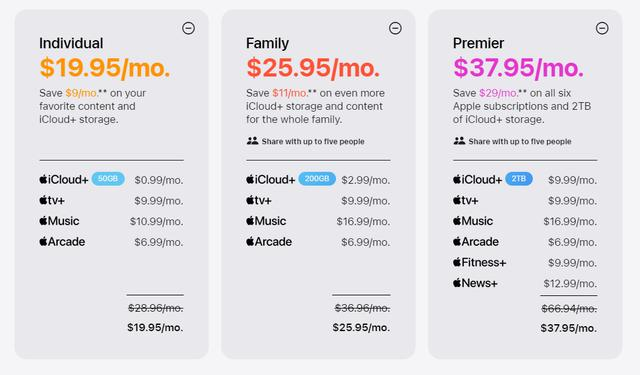
Task: Click the Apple Music logo in Family plan
Action: 266,221
